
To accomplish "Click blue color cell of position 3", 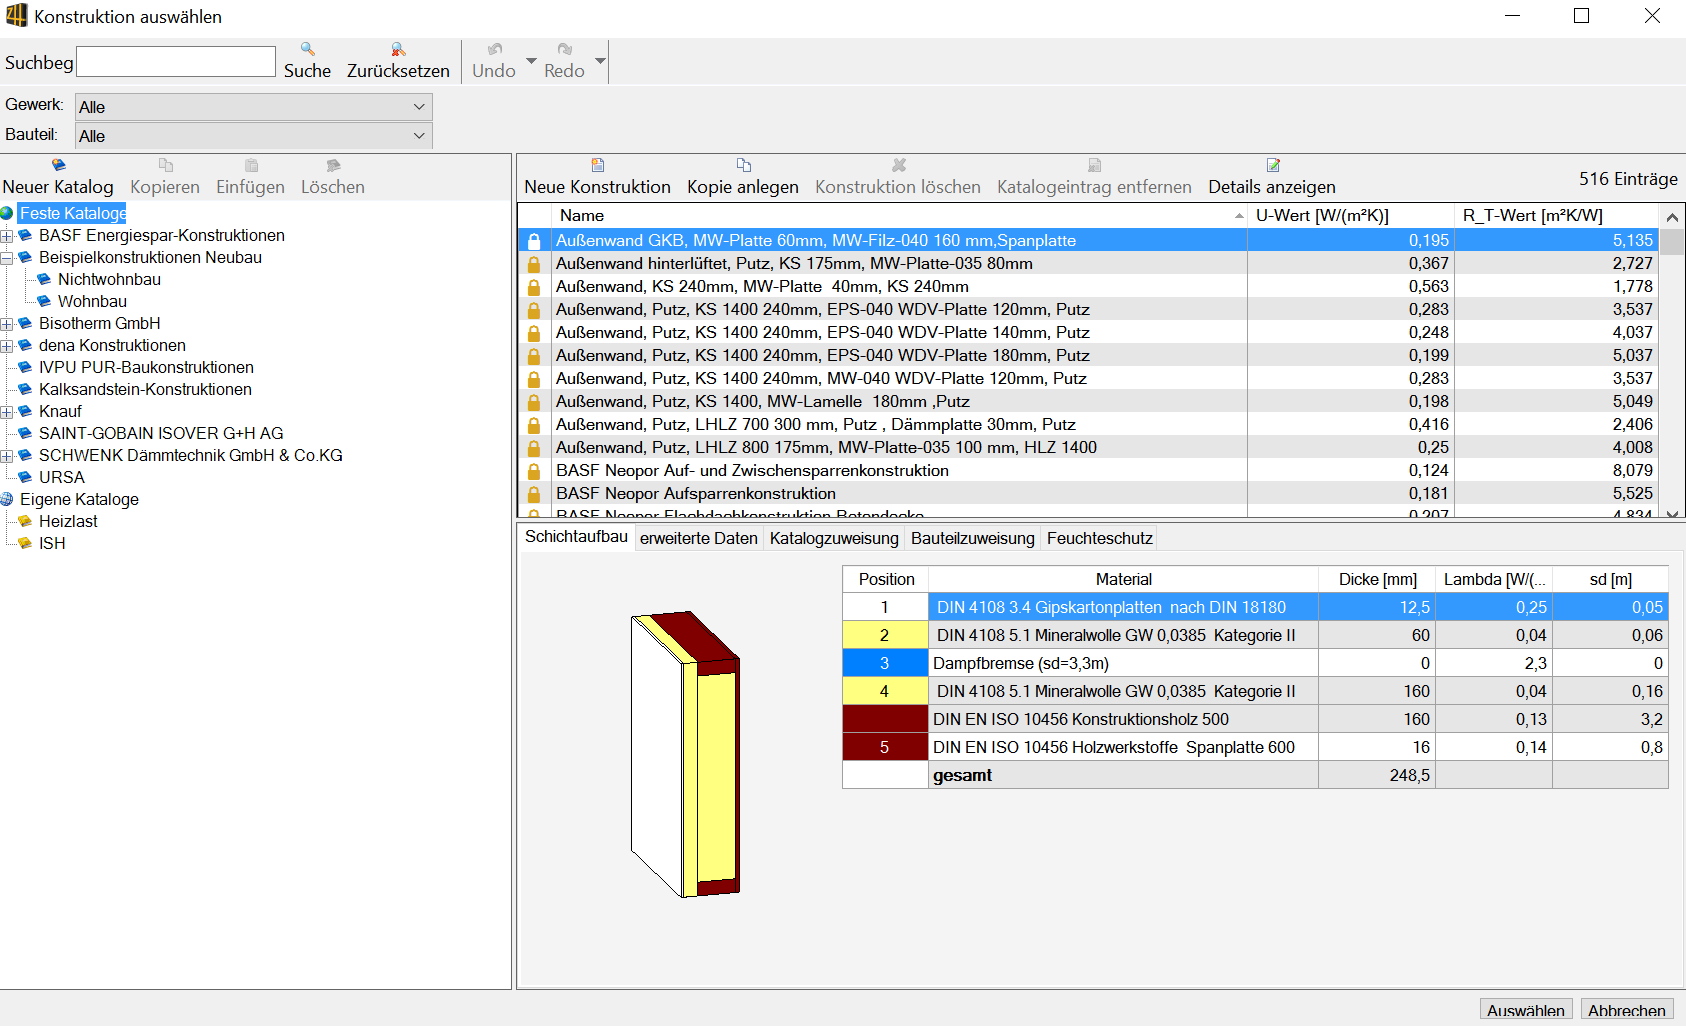I will coord(884,663).
